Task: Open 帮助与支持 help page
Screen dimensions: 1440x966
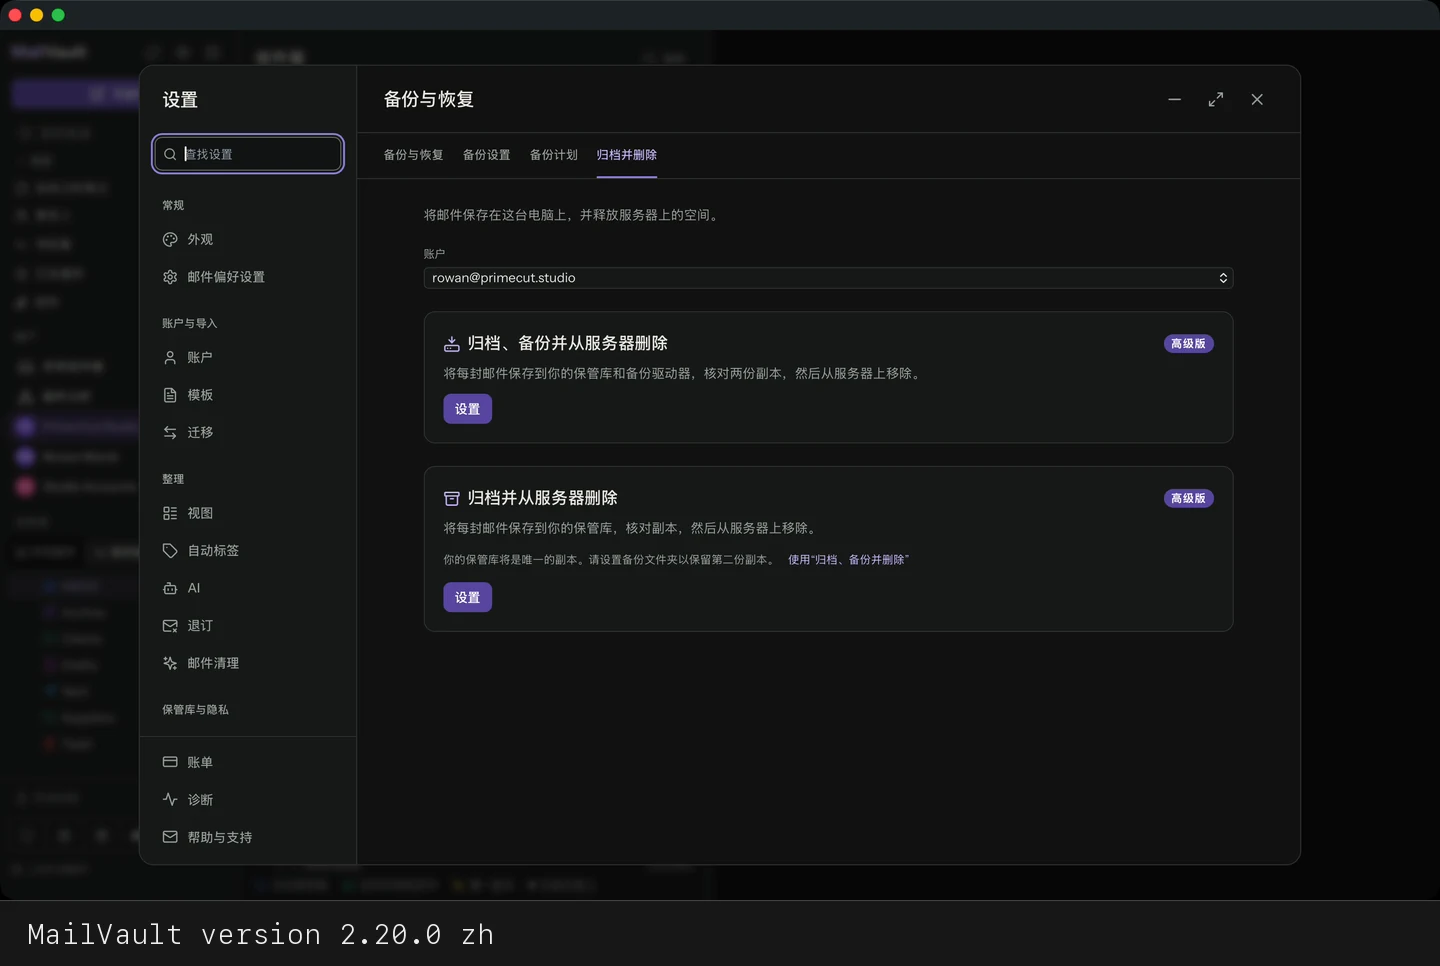Action: pos(248,837)
